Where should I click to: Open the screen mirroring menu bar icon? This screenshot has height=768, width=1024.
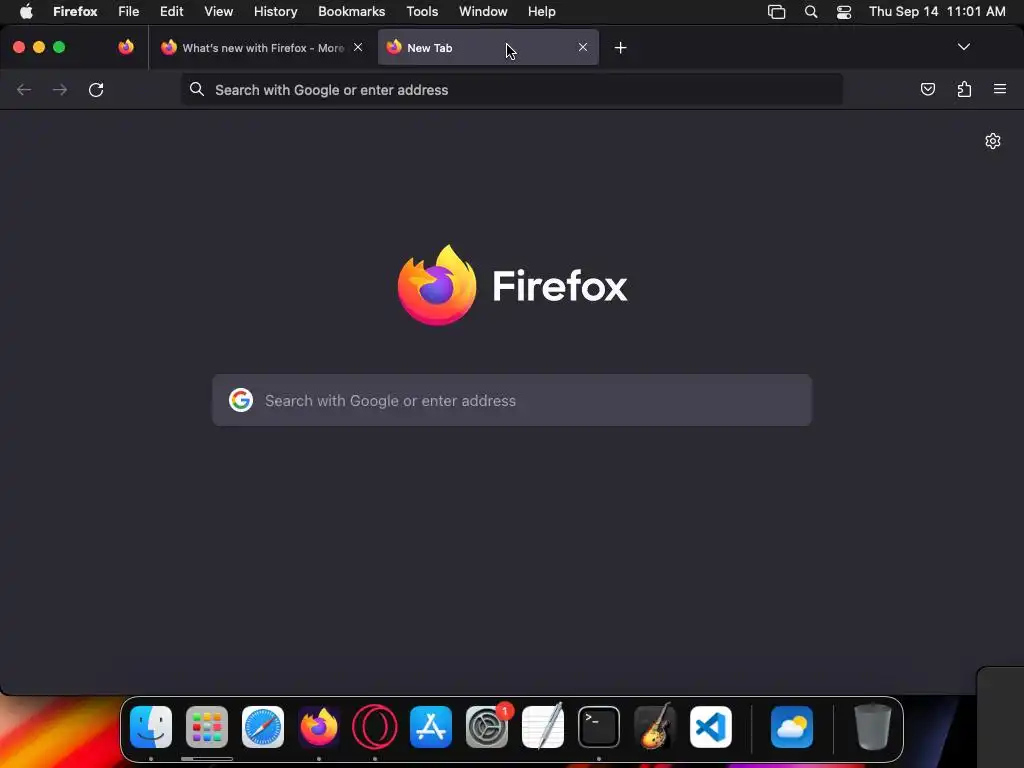click(x=776, y=12)
